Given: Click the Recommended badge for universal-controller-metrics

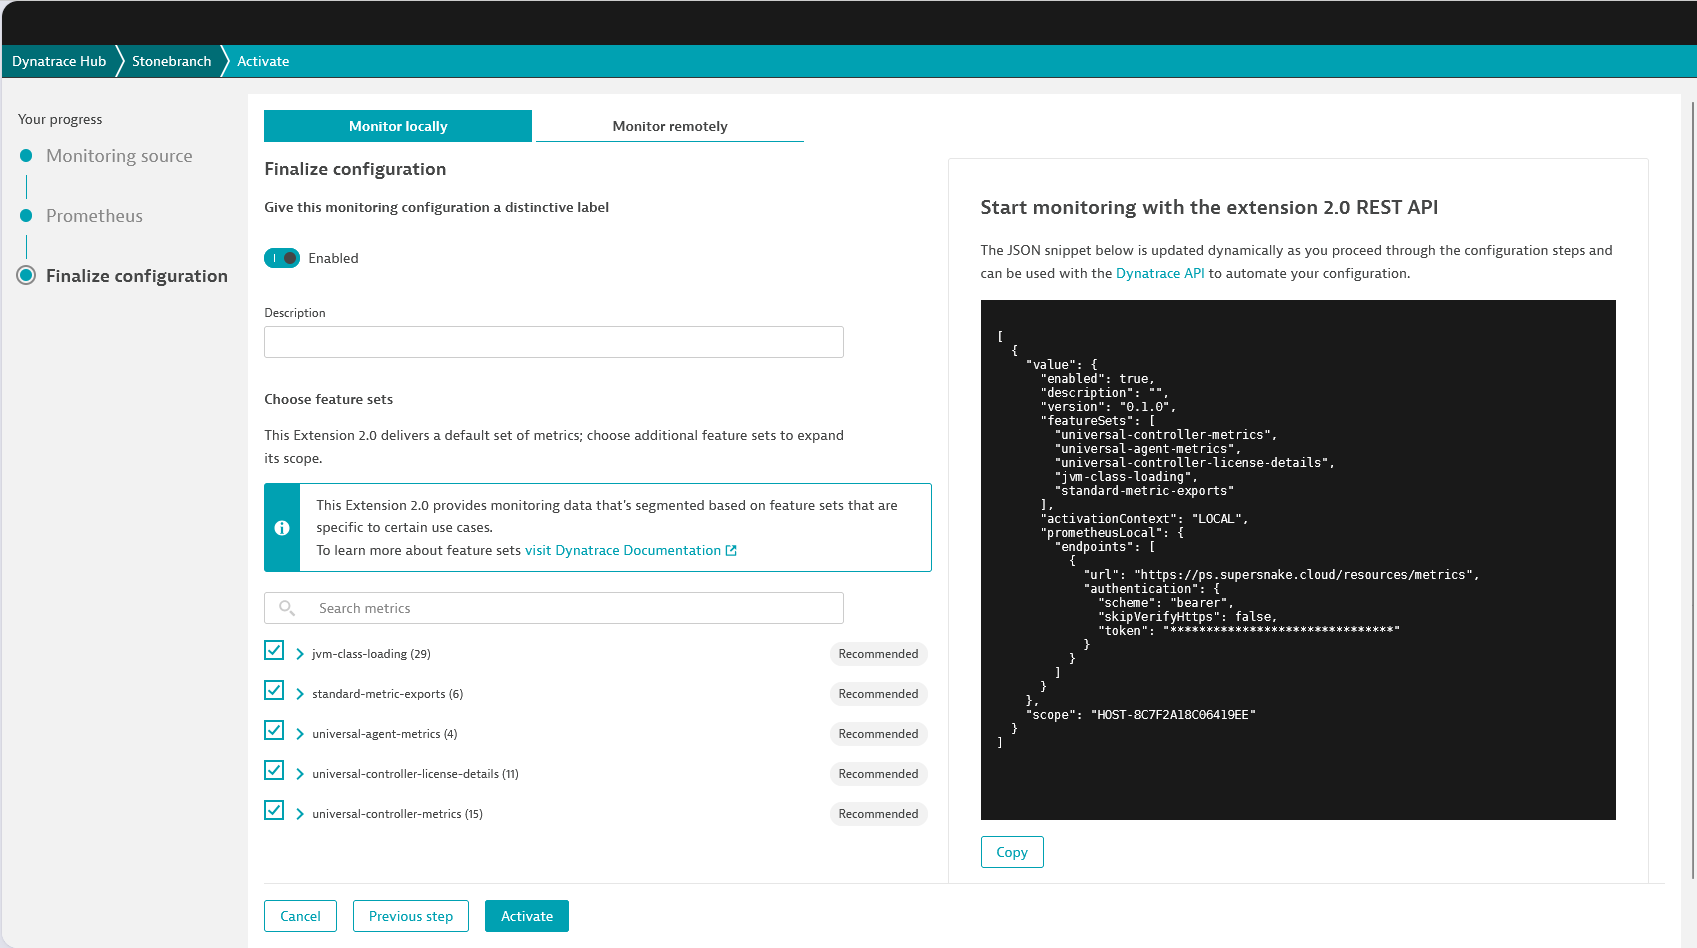Looking at the screenshot, I should click(878, 814).
